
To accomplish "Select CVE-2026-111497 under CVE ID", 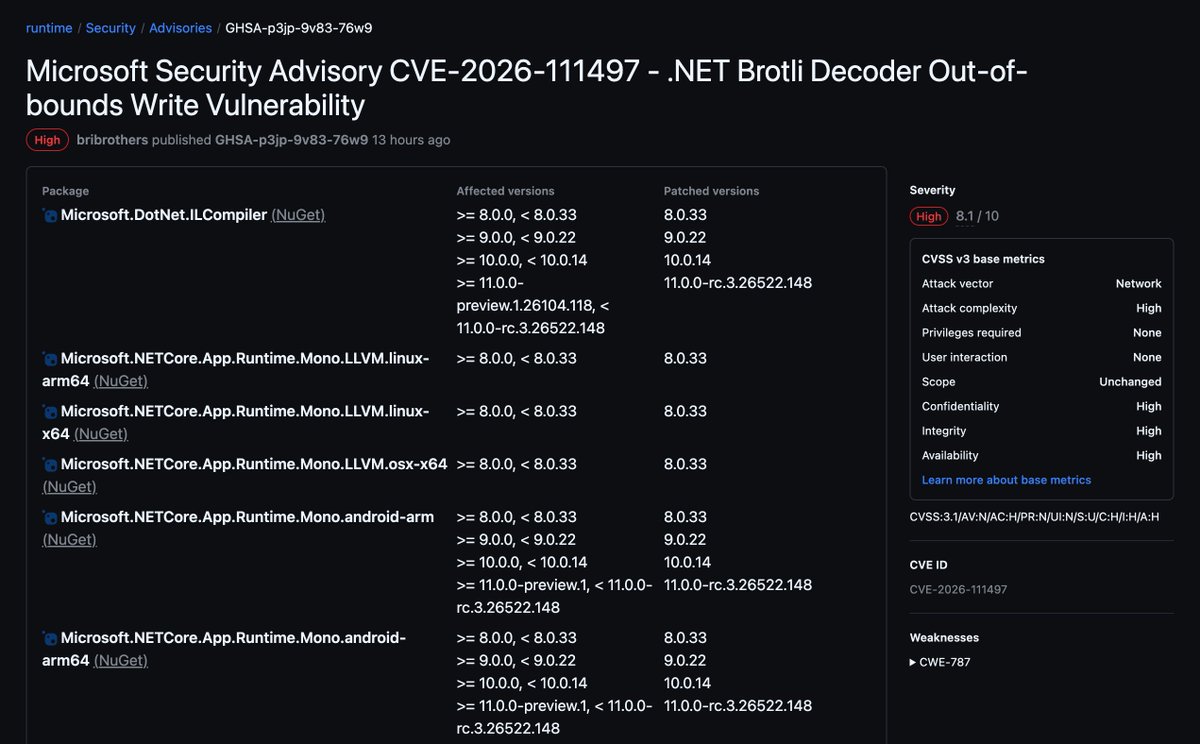I will tap(958, 590).
